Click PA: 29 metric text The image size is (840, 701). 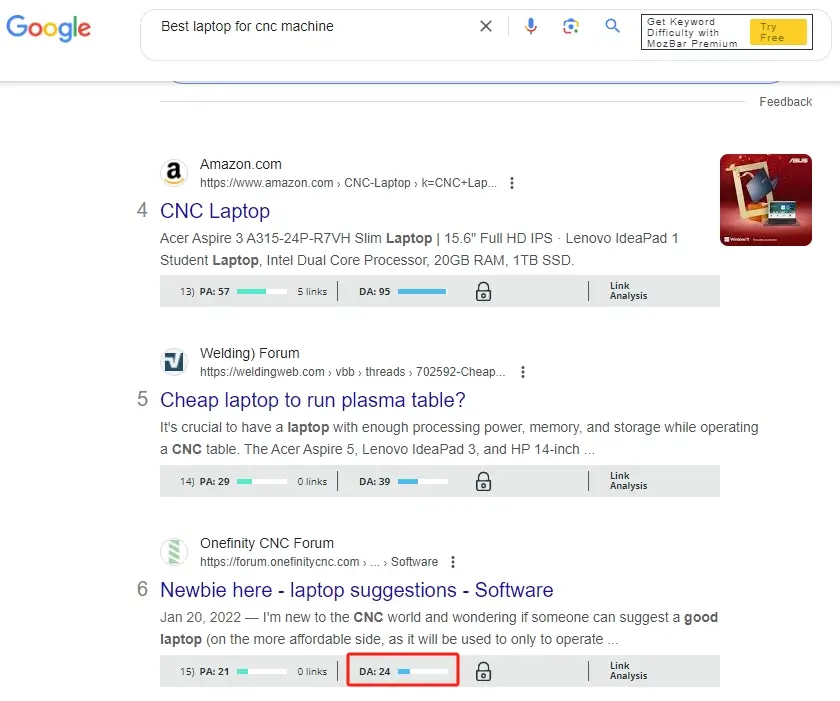(214, 481)
